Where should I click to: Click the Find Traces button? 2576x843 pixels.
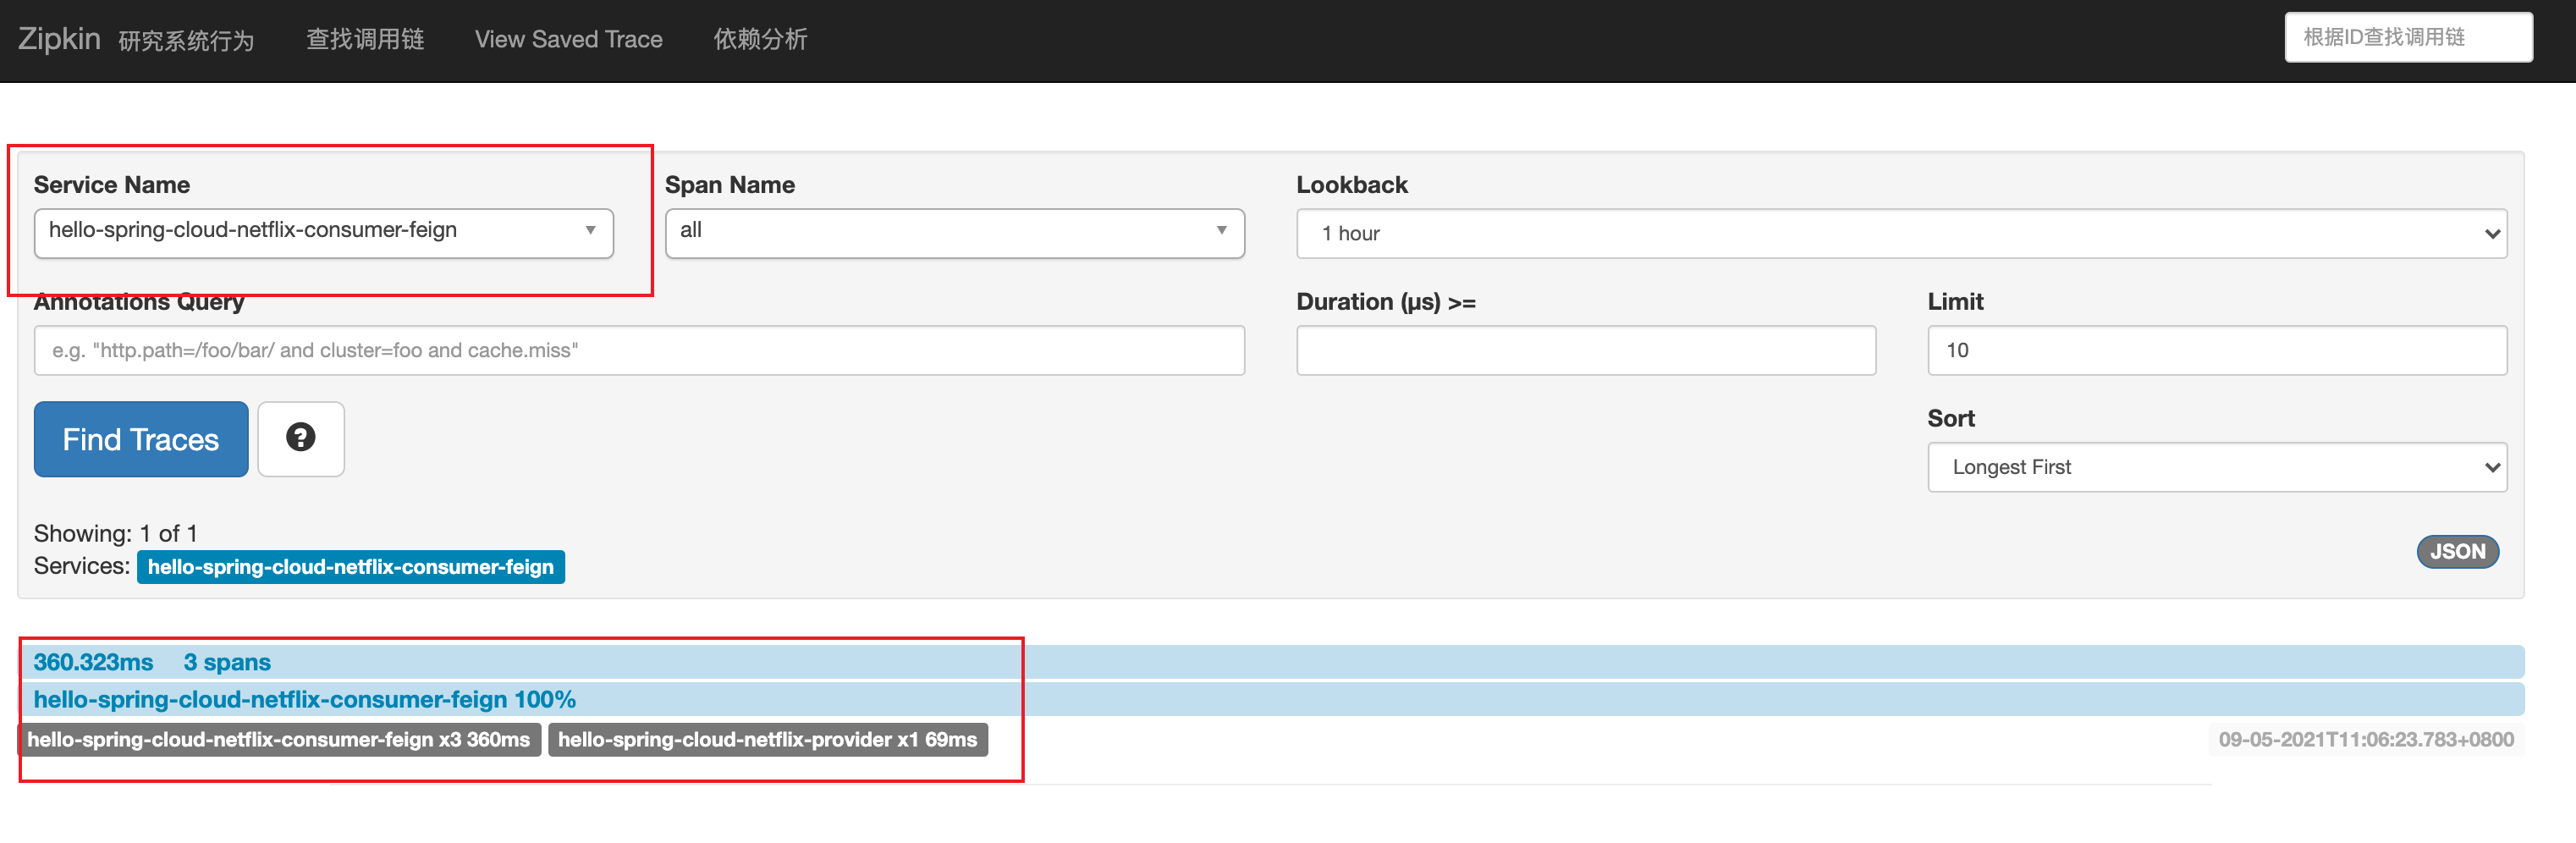pyautogui.click(x=141, y=439)
